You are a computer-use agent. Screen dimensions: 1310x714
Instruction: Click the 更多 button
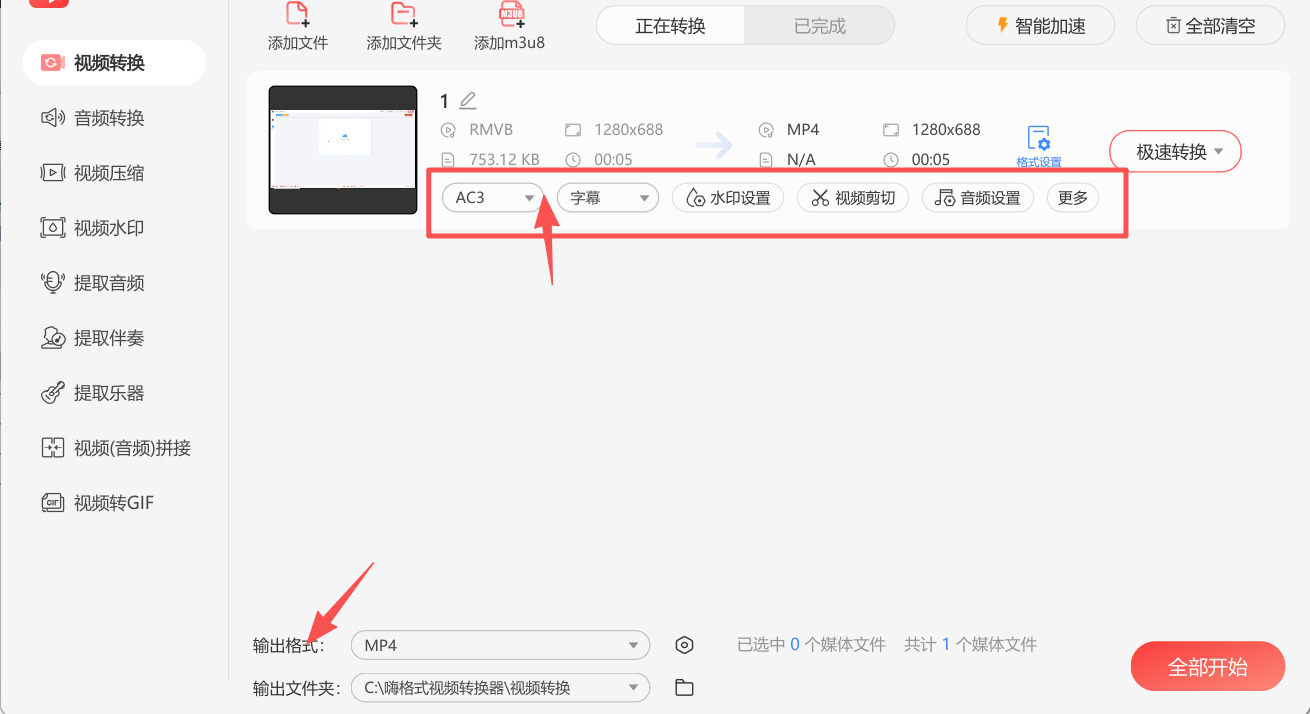(1073, 198)
